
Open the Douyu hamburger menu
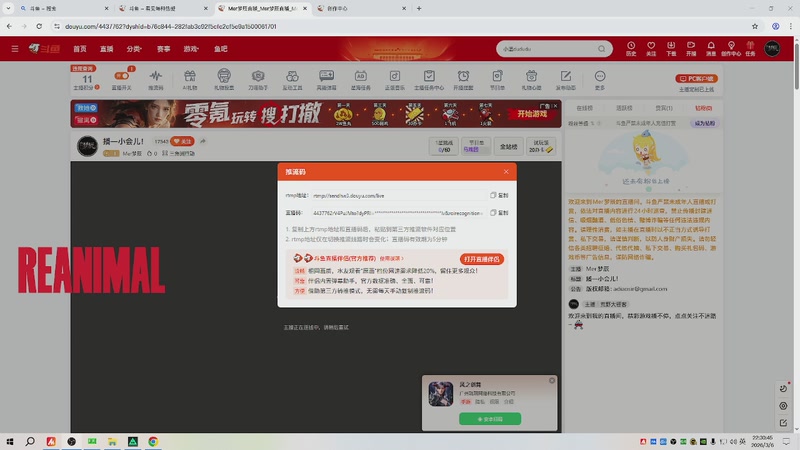(x=15, y=49)
